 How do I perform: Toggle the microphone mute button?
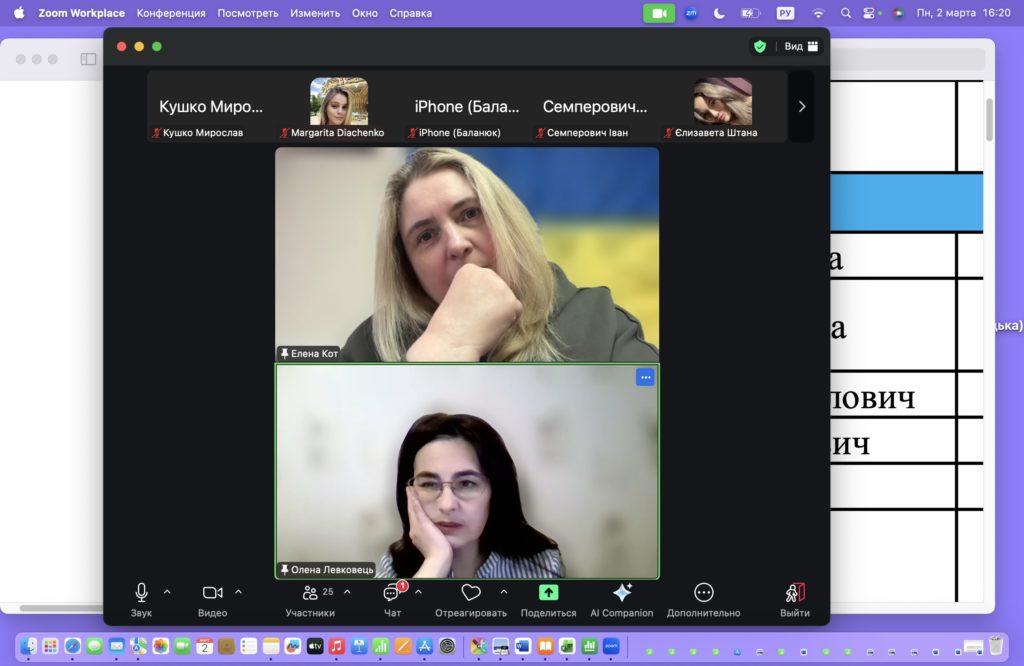[141, 593]
